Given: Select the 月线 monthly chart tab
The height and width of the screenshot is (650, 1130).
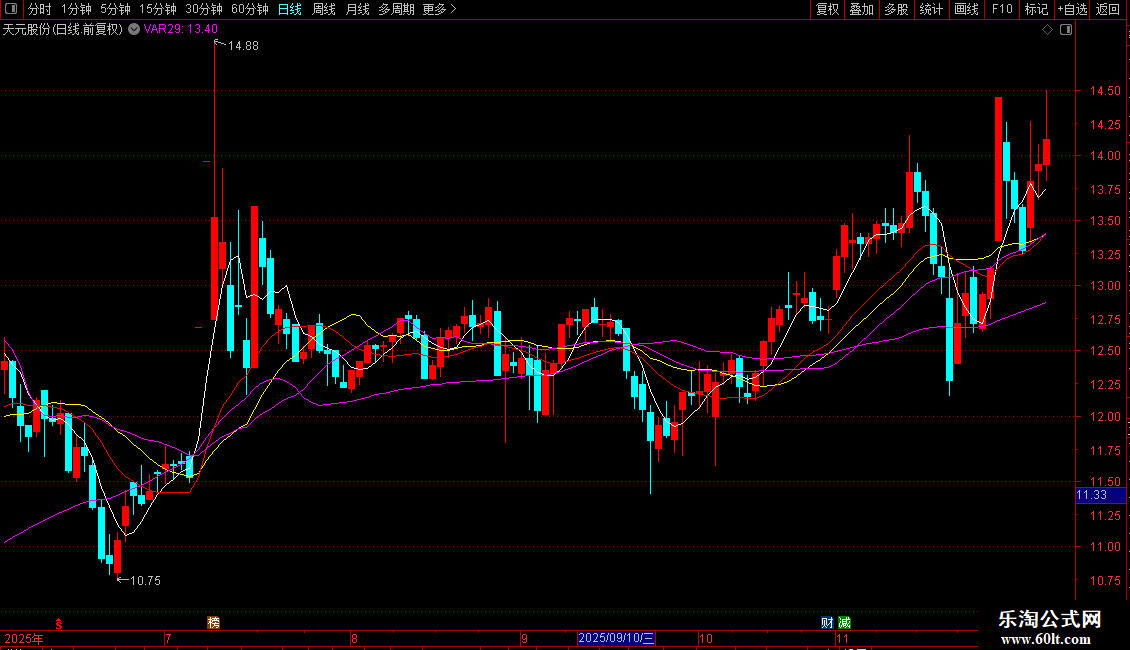Looking at the screenshot, I should tap(357, 9).
